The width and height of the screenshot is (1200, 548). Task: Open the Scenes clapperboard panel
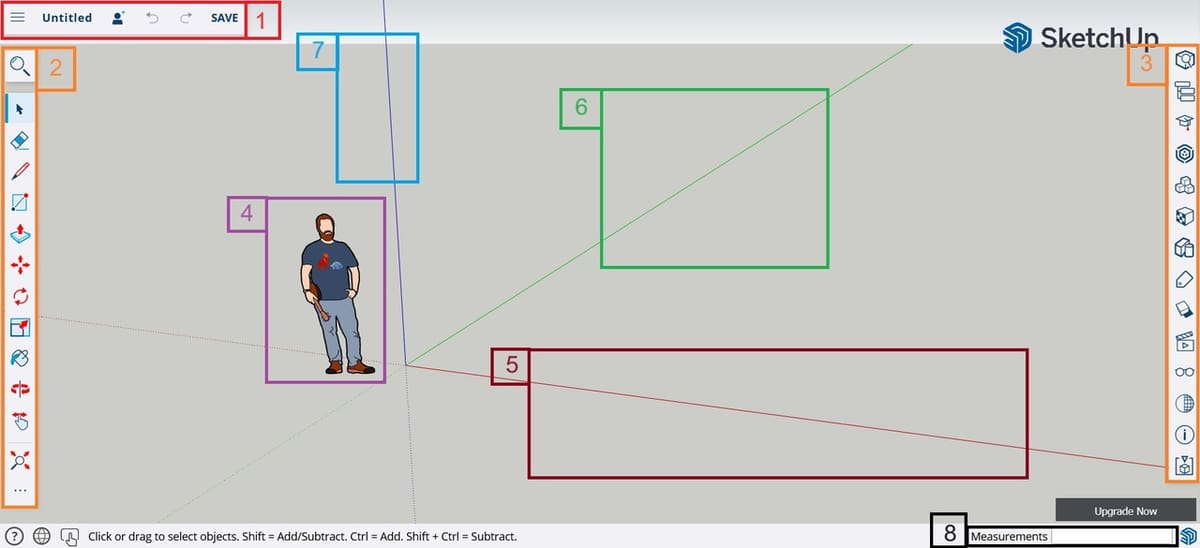[x=1185, y=342]
